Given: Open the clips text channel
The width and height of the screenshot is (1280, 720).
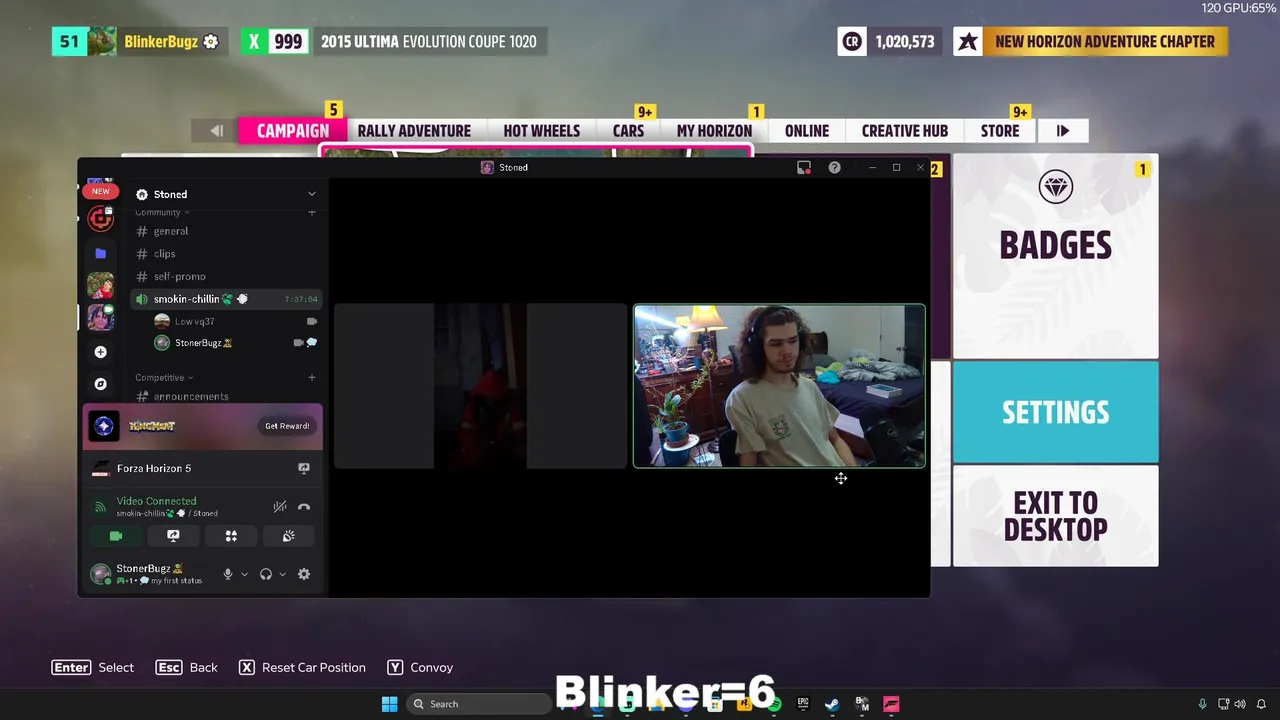Looking at the screenshot, I should pos(226,254).
